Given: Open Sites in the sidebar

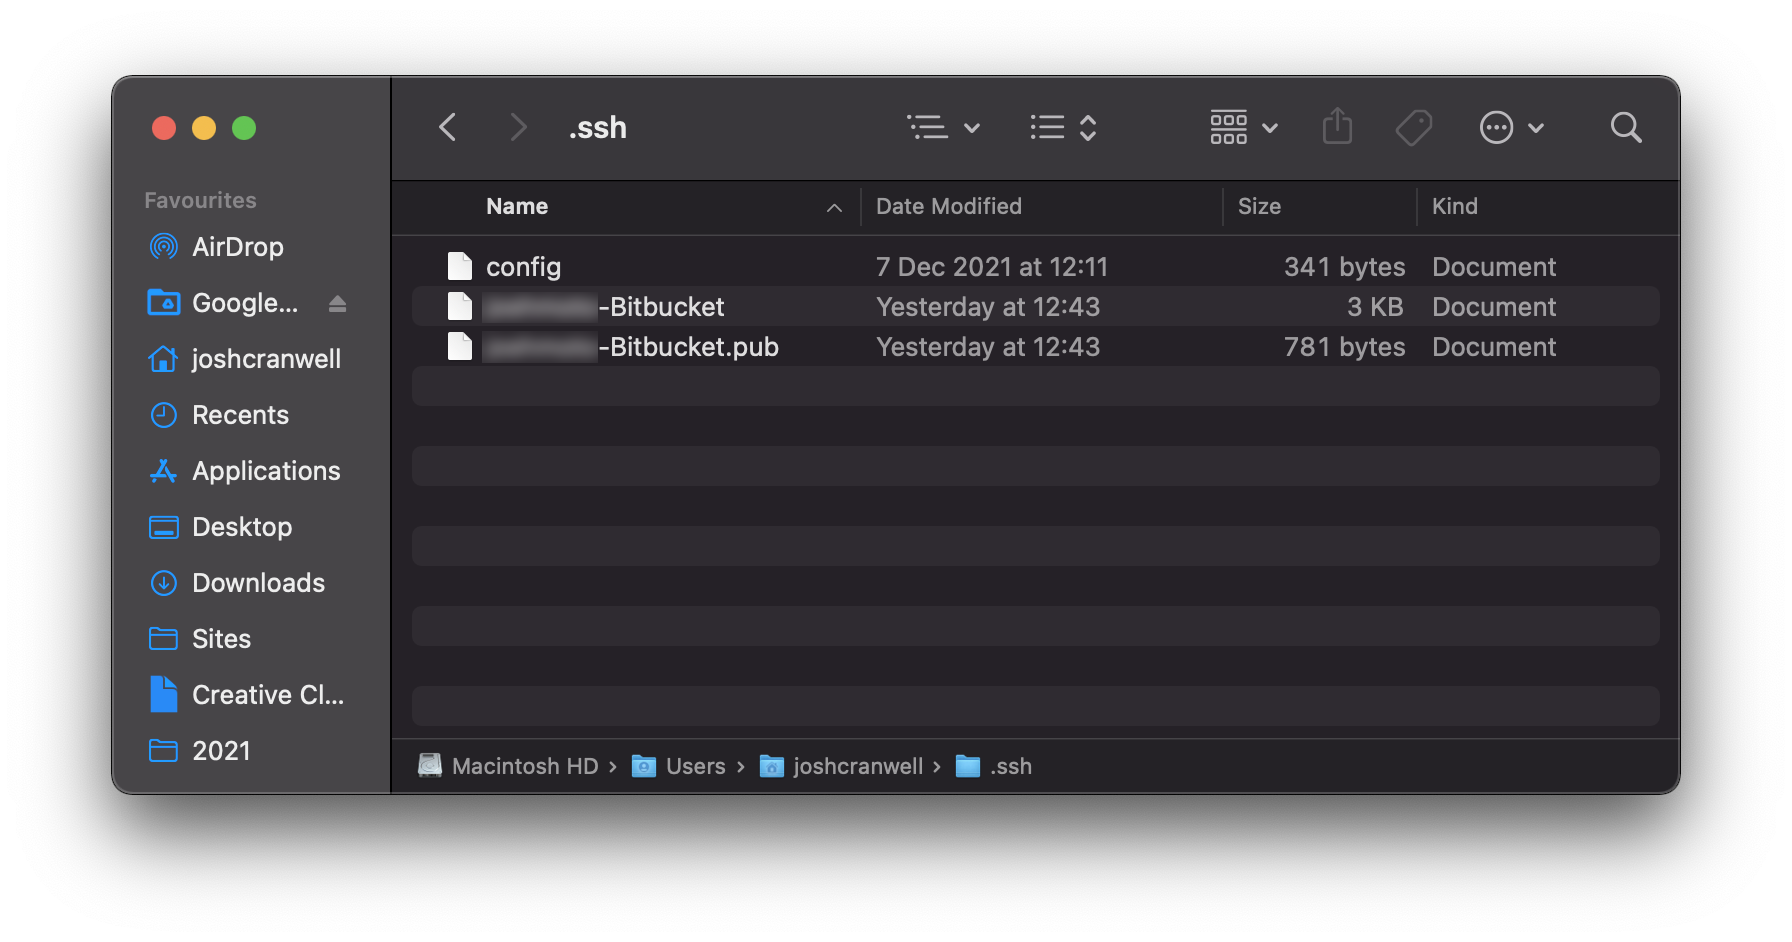Looking at the screenshot, I should coord(221,639).
